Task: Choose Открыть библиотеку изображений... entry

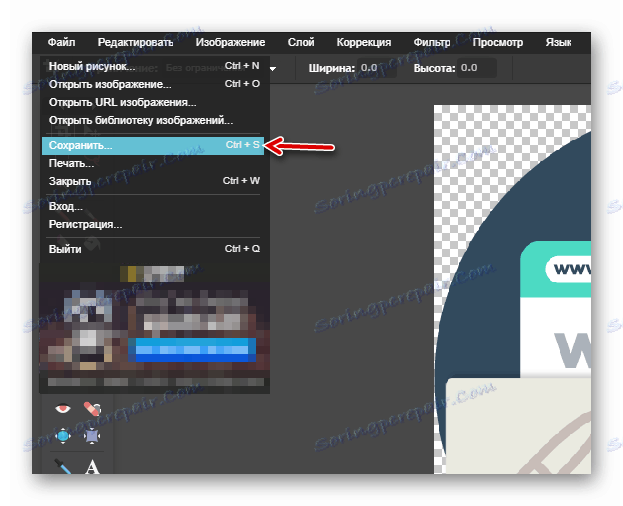Action: 153,120
